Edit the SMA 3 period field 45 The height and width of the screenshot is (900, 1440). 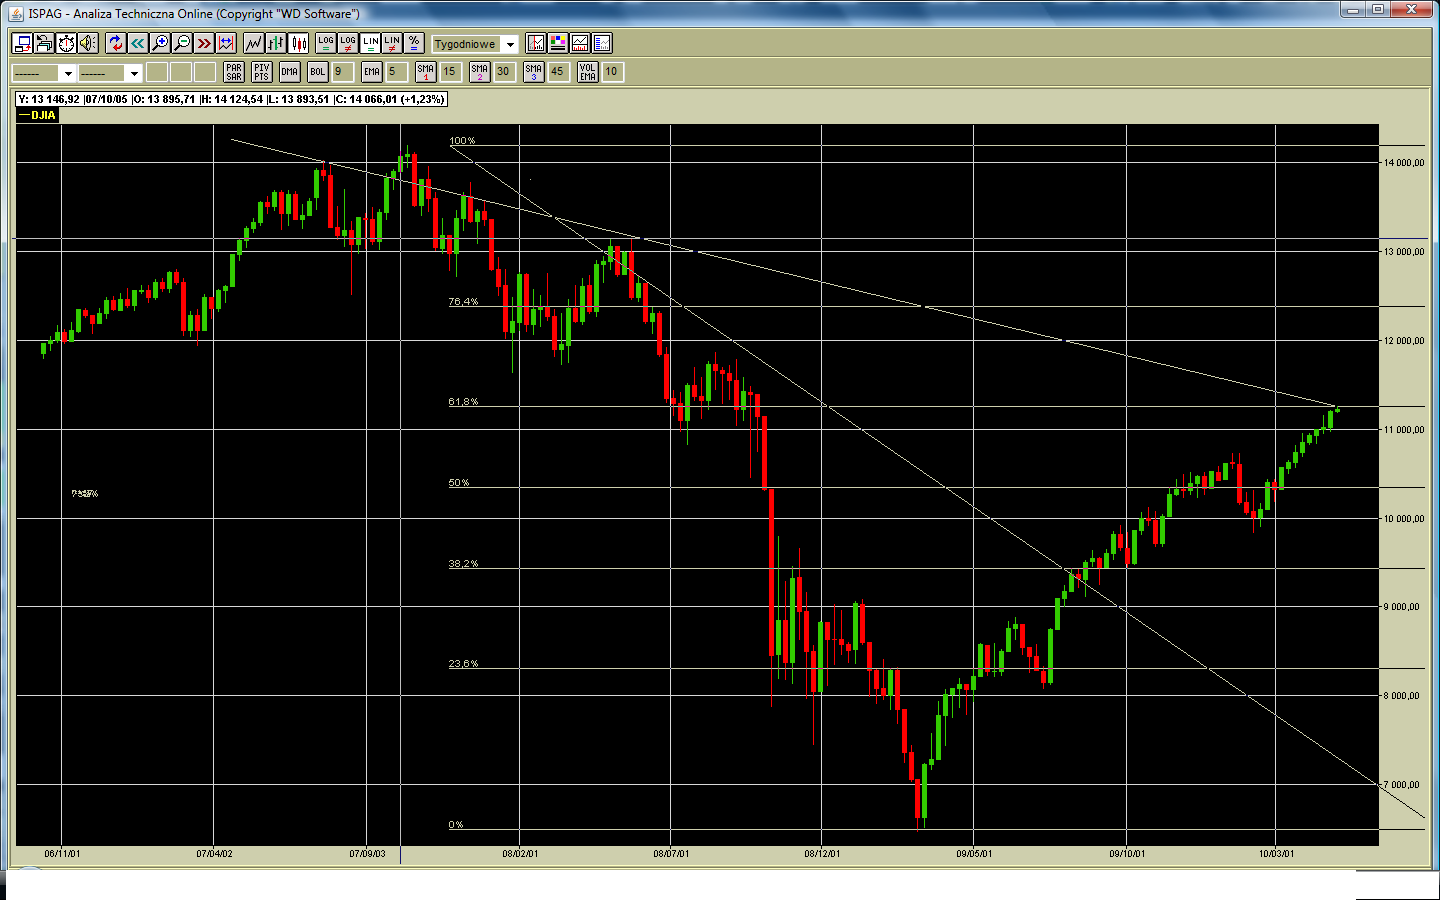coord(559,72)
